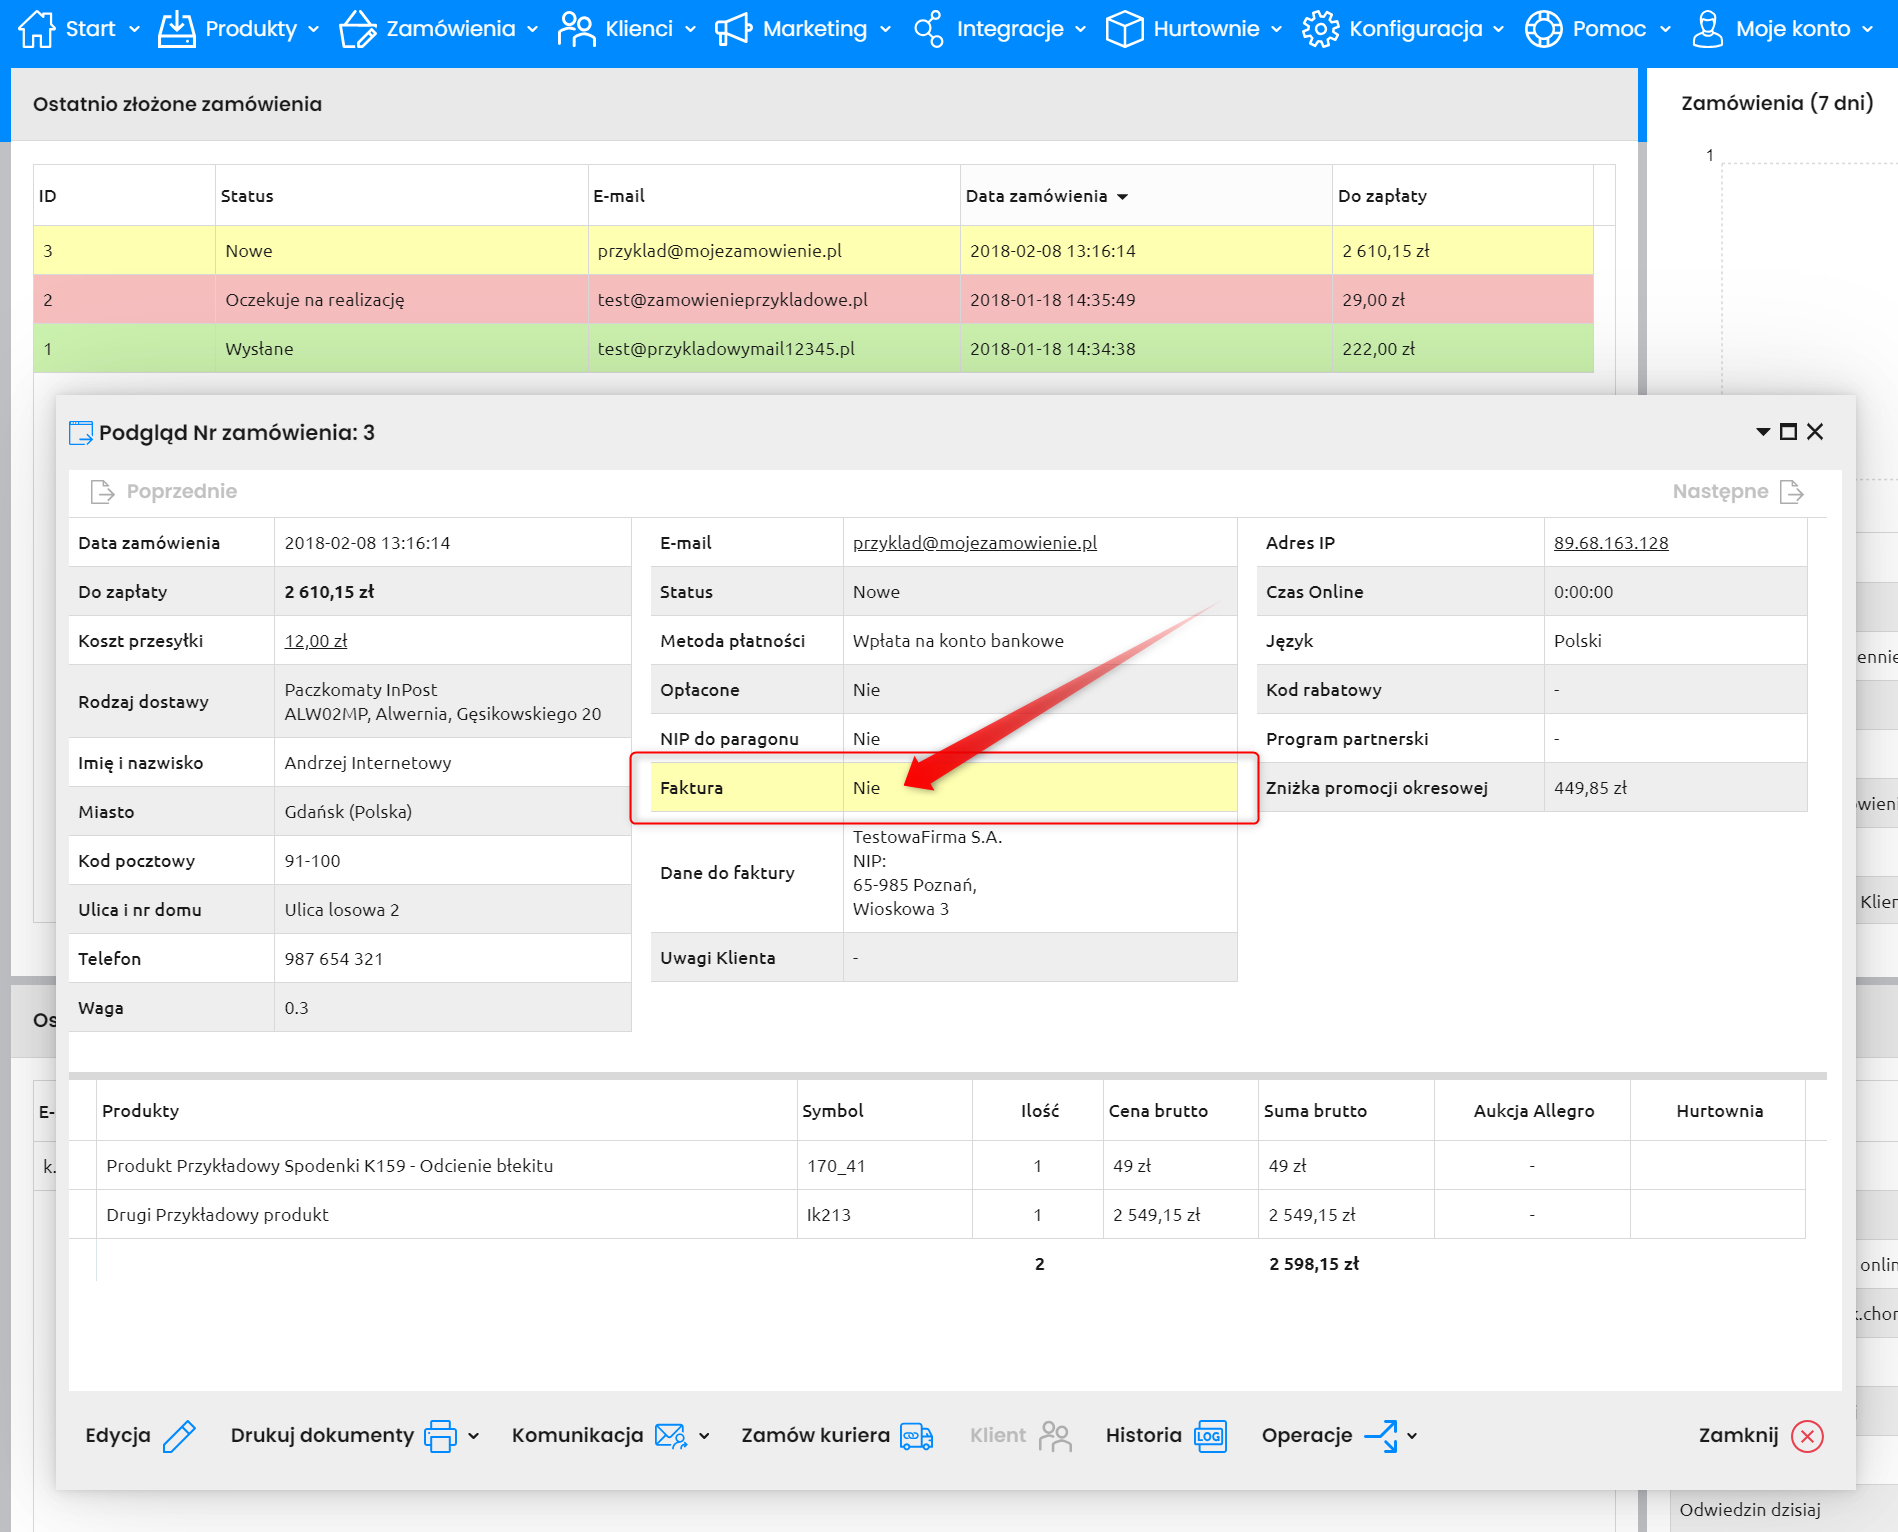Click the Marketing megaphone icon

pos(734,29)
